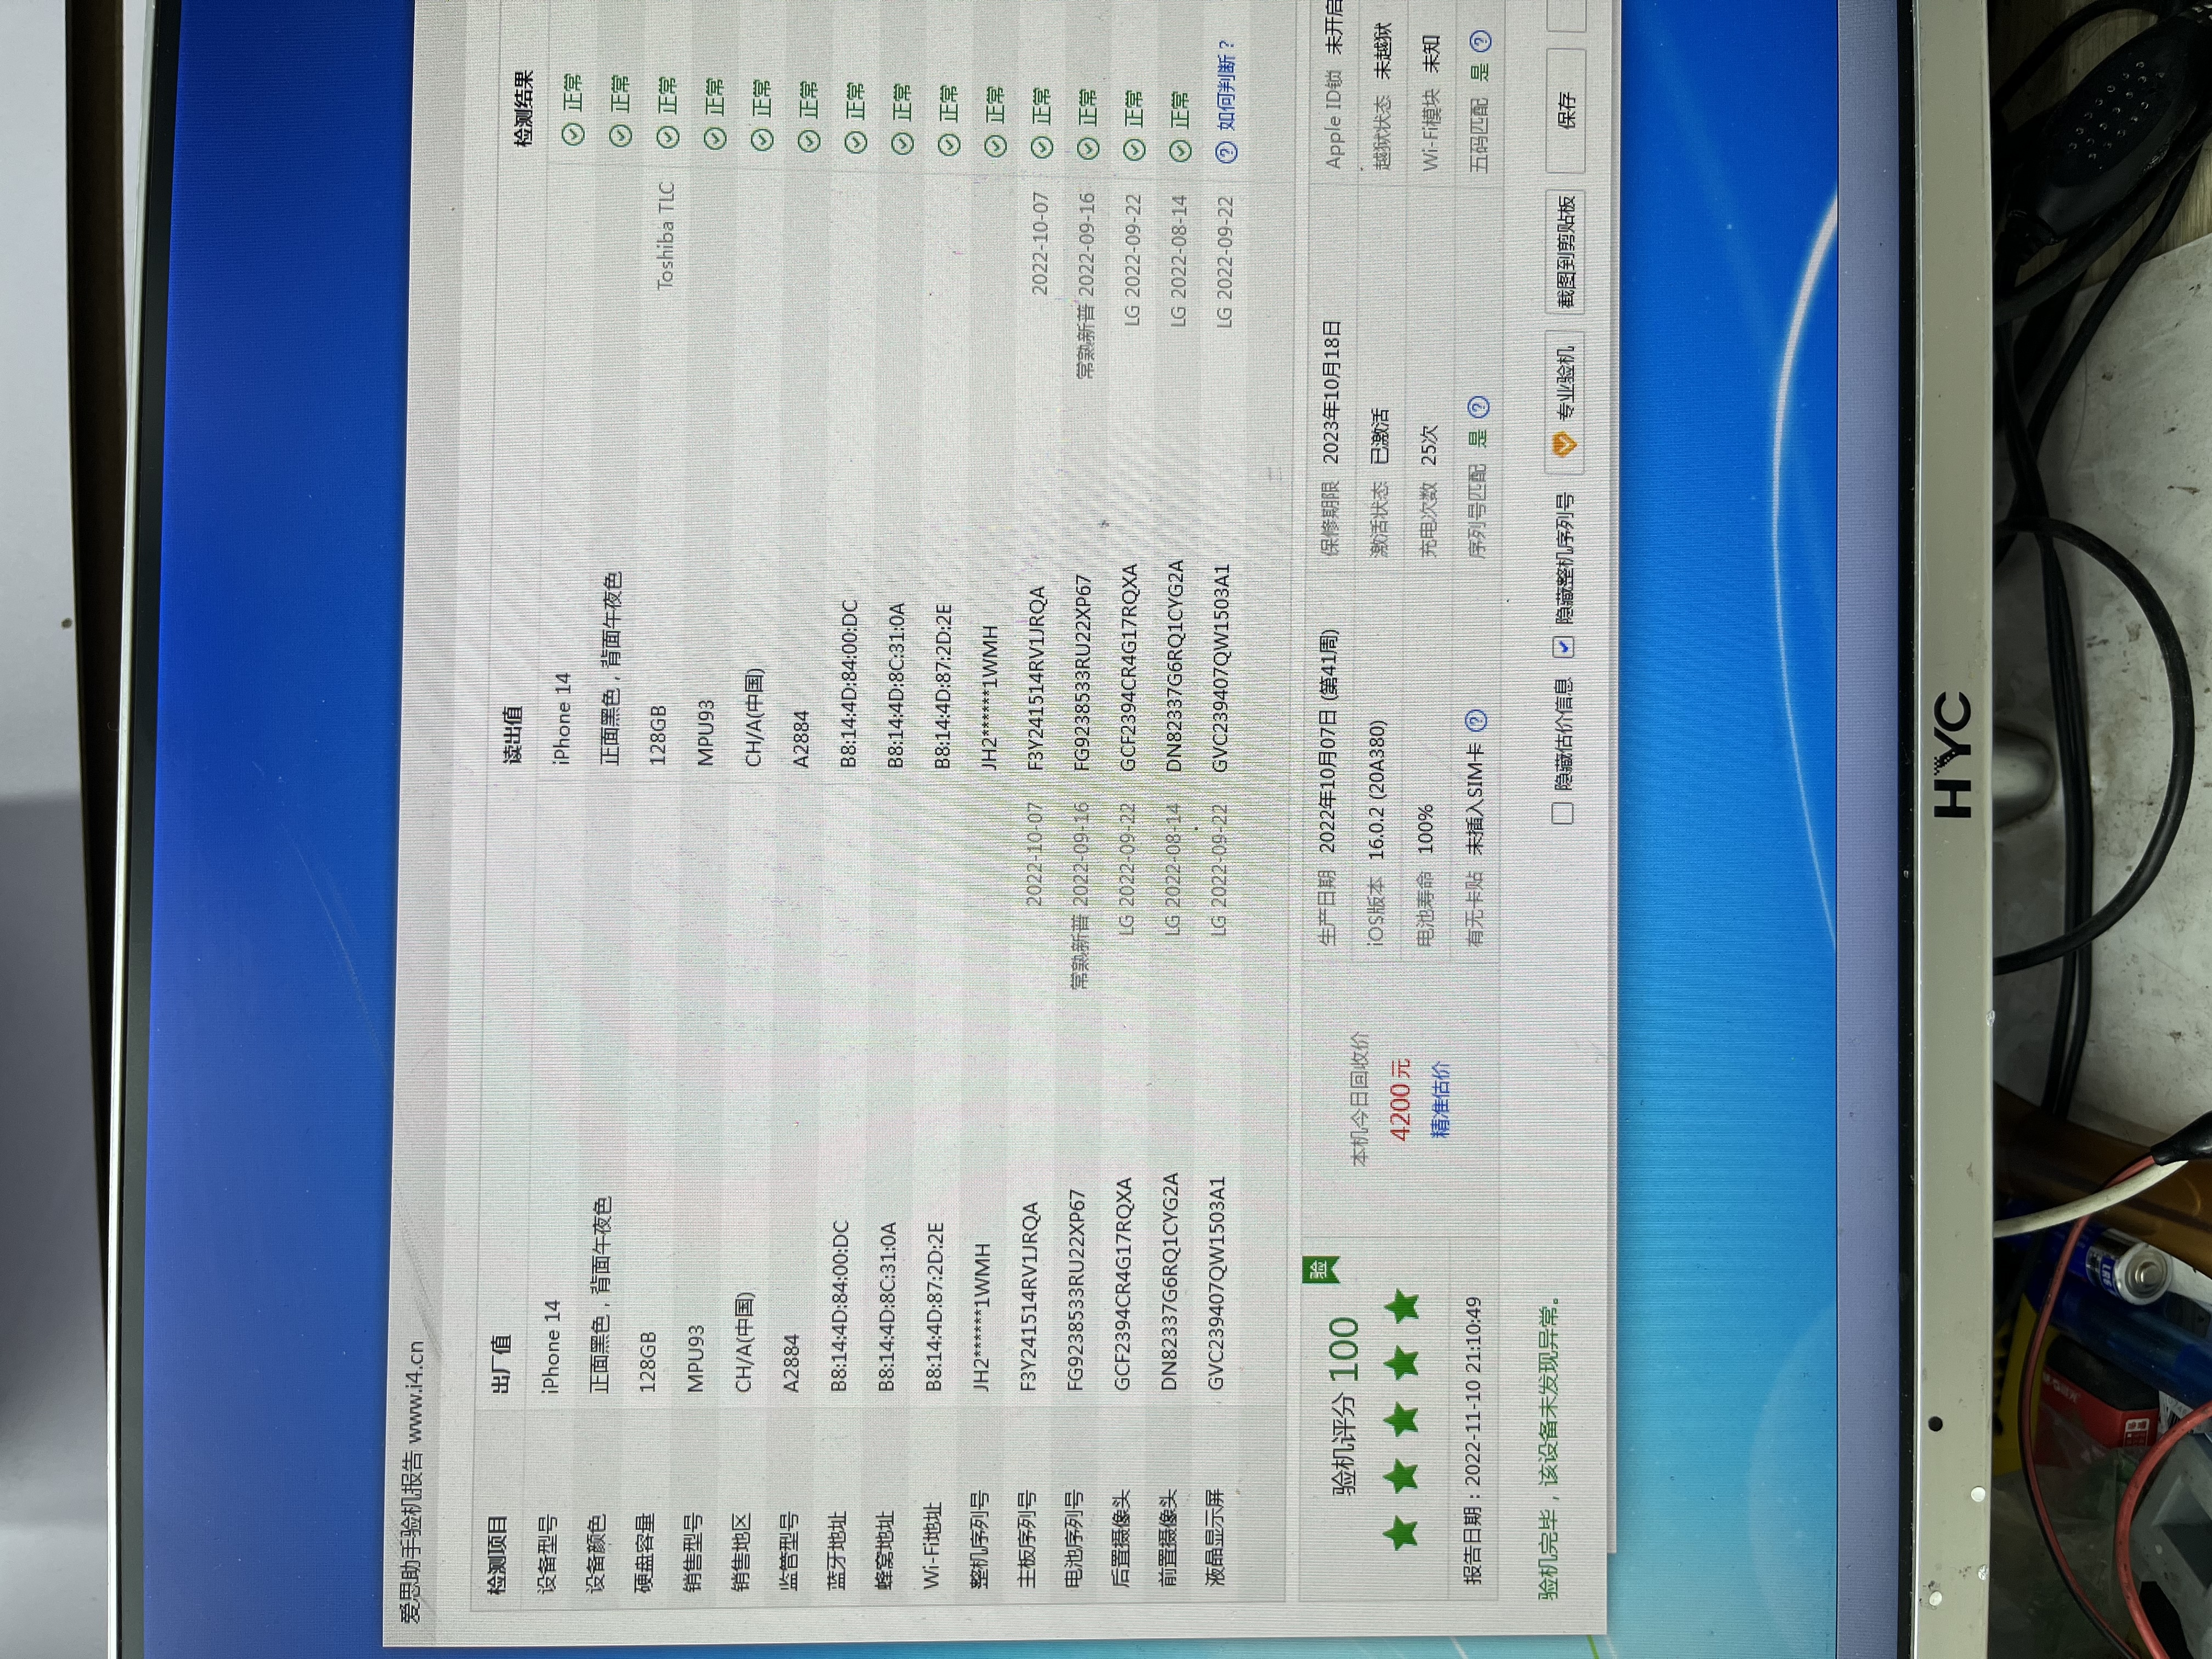2212x1659 pixels.
Task: Select B8:14:4D:8C:31:0A in the 读出值 column
Action: (x=897, y=684)
